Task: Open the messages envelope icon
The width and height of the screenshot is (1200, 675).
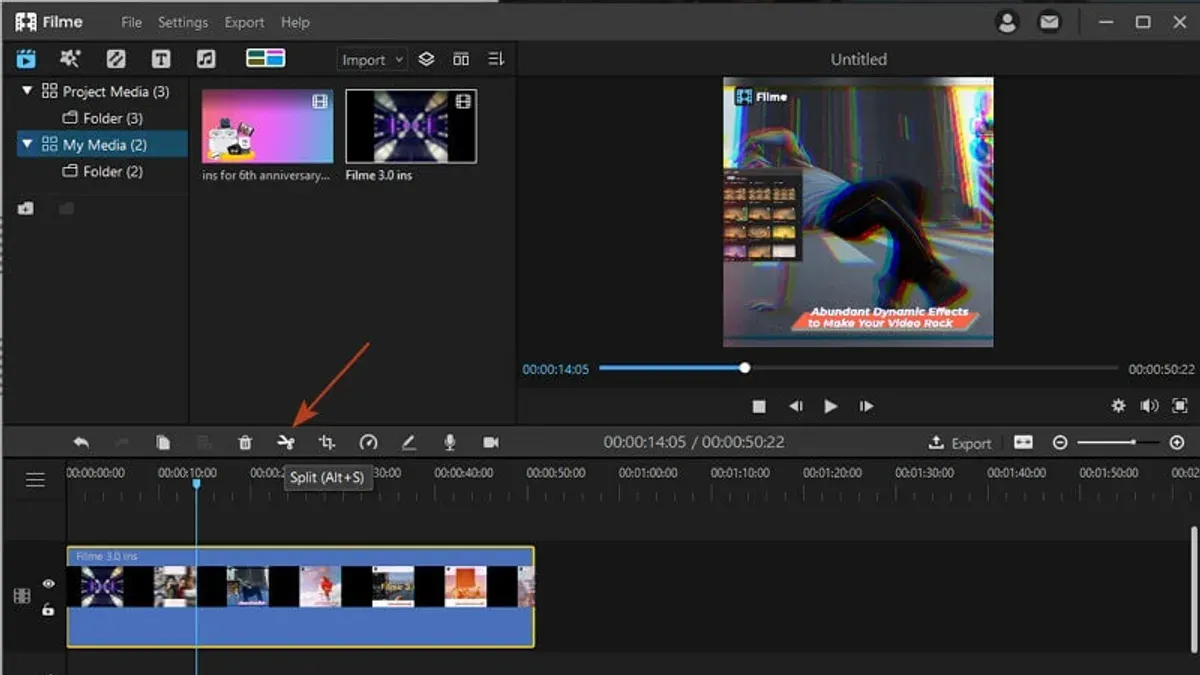Action: coord(1049,21)
